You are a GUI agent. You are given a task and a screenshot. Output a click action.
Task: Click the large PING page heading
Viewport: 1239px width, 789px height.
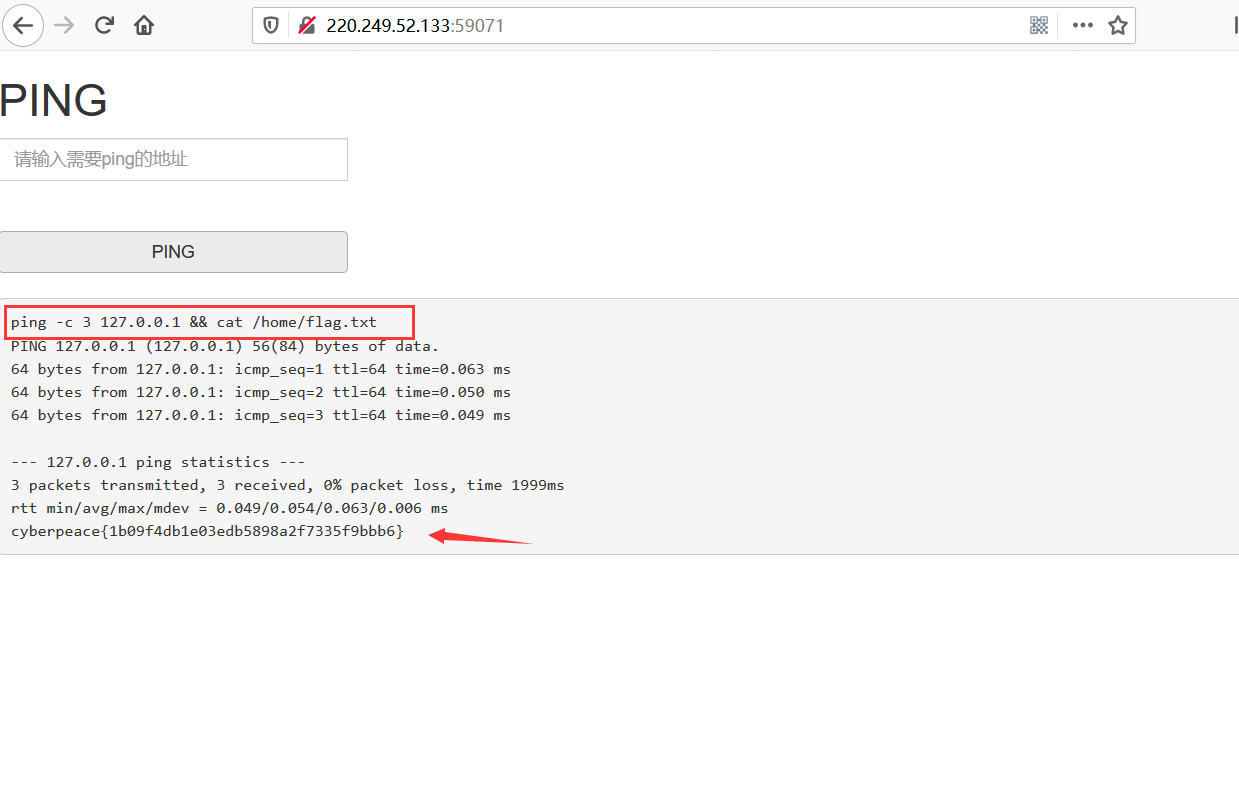tap(54, 101)
